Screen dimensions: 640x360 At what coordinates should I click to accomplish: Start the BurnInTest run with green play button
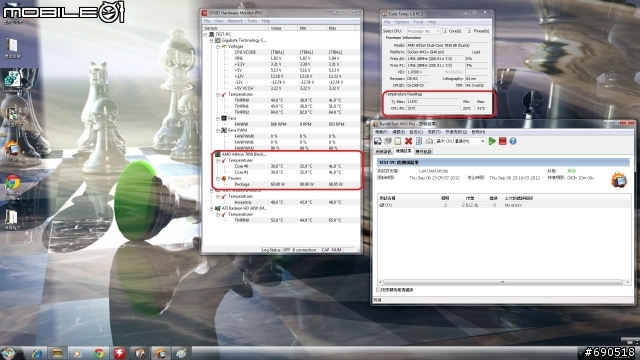coord(492,141)
